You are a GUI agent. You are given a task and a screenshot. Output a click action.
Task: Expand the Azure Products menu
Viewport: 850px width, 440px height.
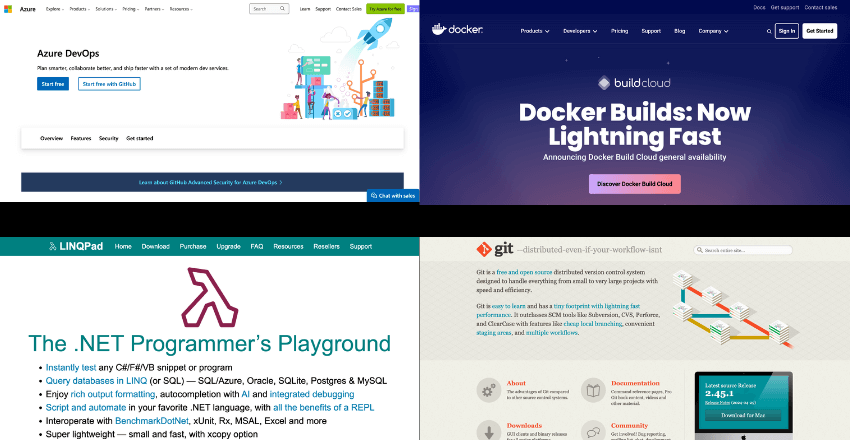coord(80,9)
